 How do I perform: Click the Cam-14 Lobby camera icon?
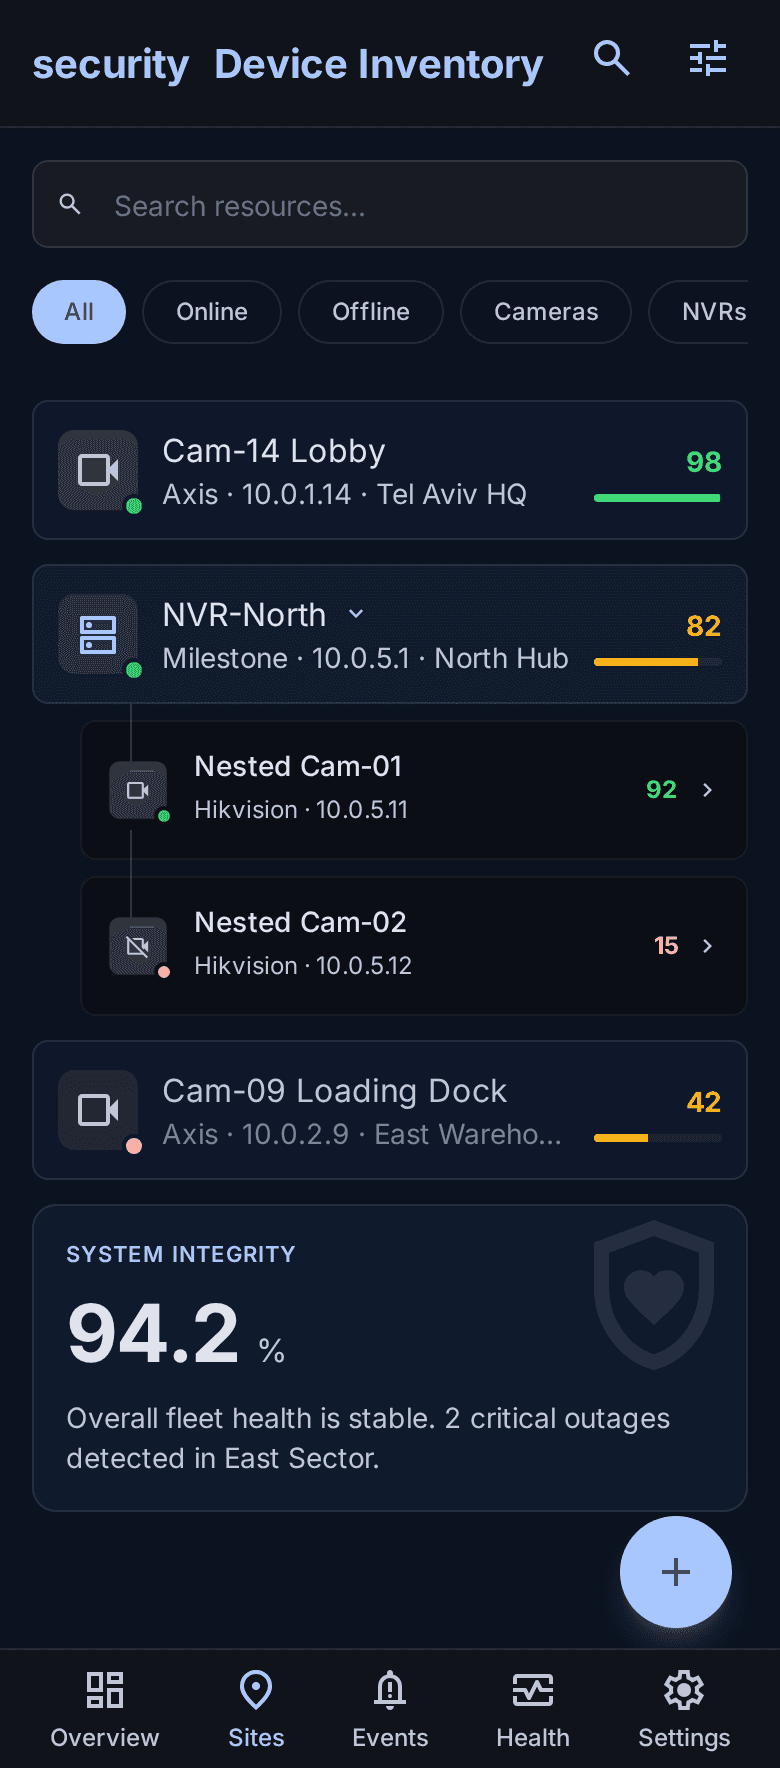point(98,470)
